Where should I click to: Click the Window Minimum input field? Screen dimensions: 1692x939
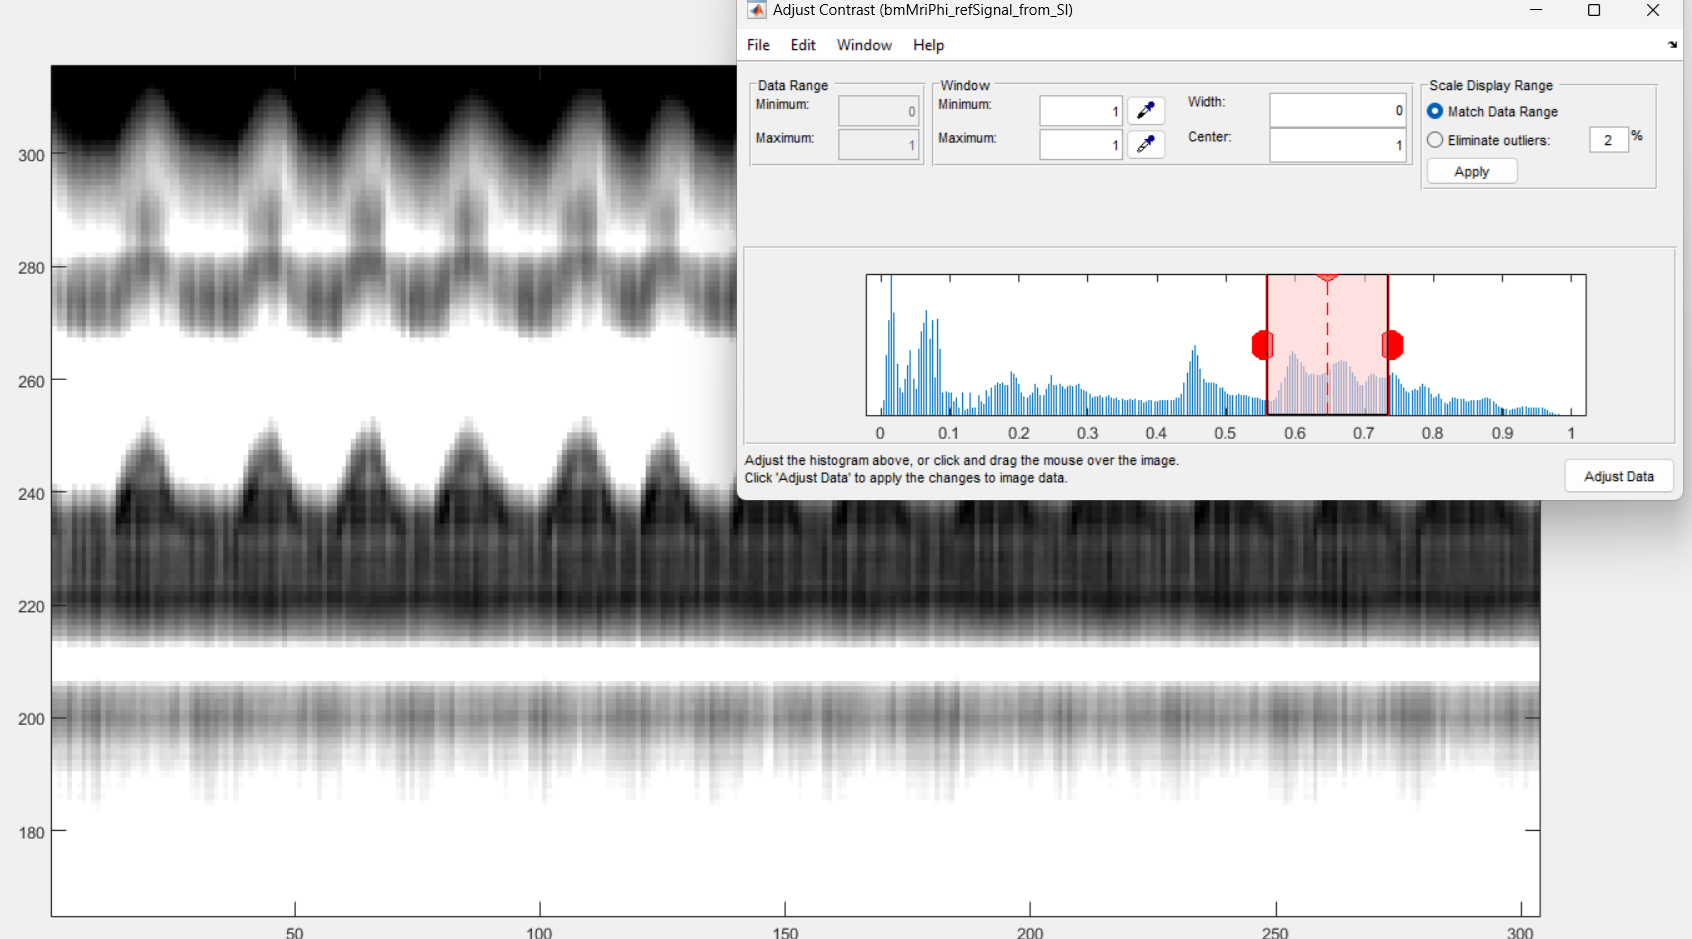coord(1081,111)
